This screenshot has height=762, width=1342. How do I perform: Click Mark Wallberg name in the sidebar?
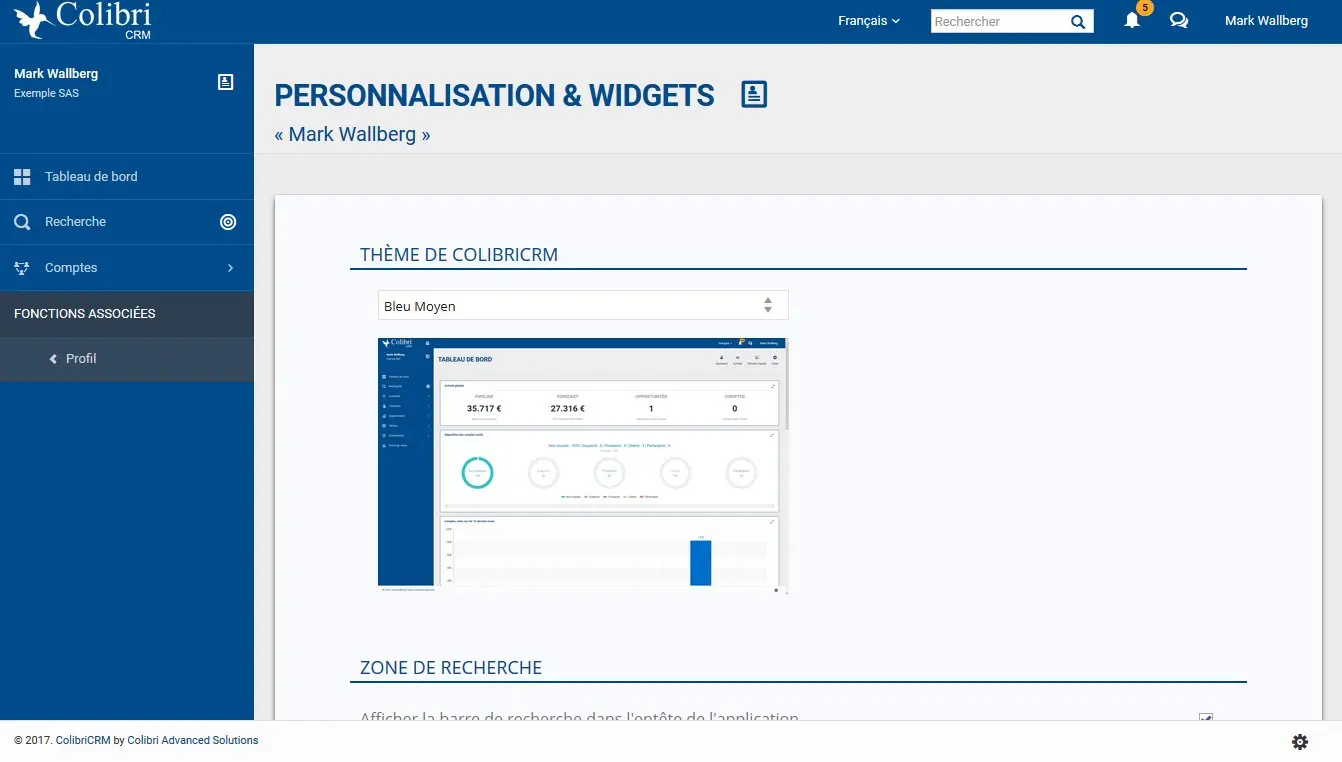point(56,74)
